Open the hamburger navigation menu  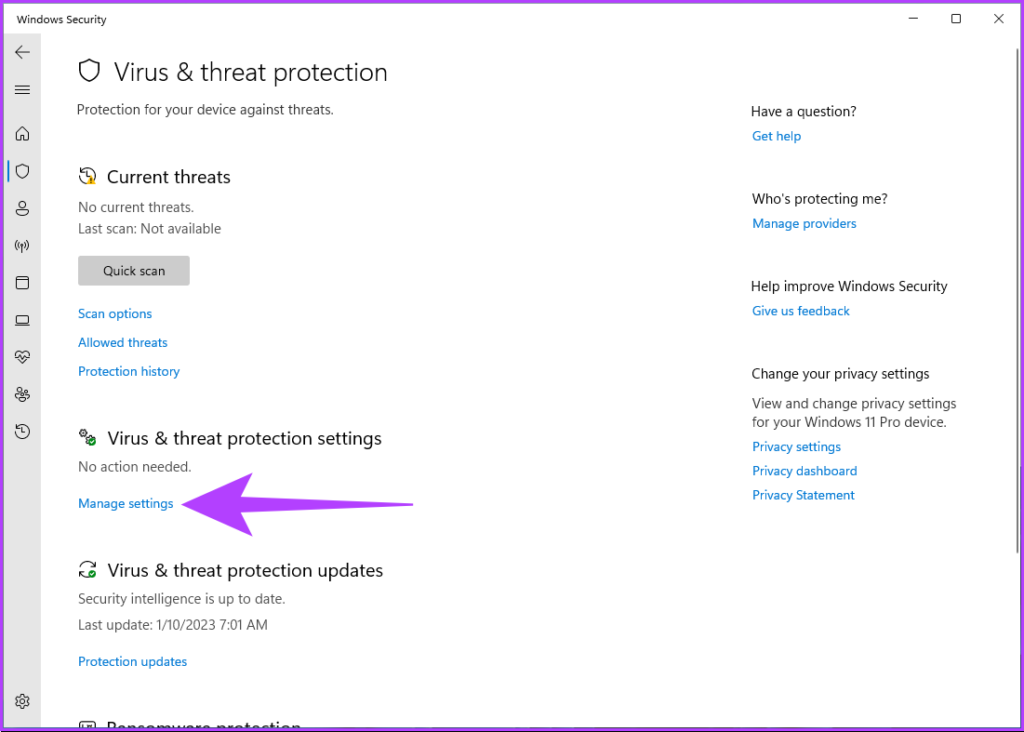(x=22, y=90)
